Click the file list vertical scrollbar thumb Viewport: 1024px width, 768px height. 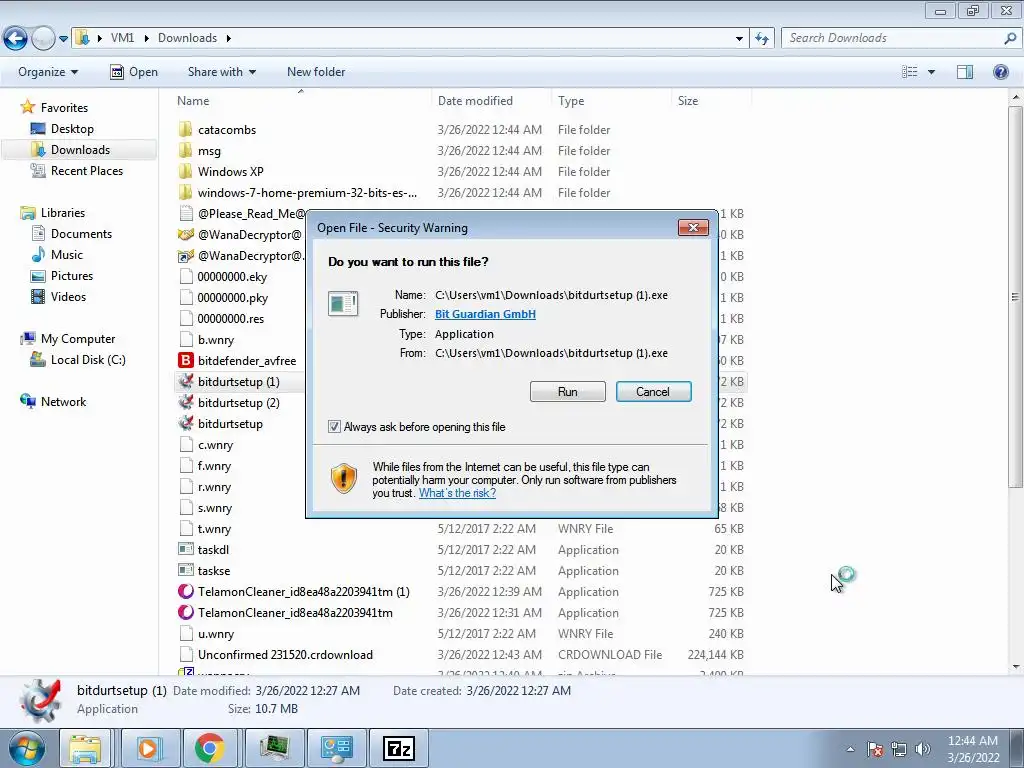pos(1016,296)
